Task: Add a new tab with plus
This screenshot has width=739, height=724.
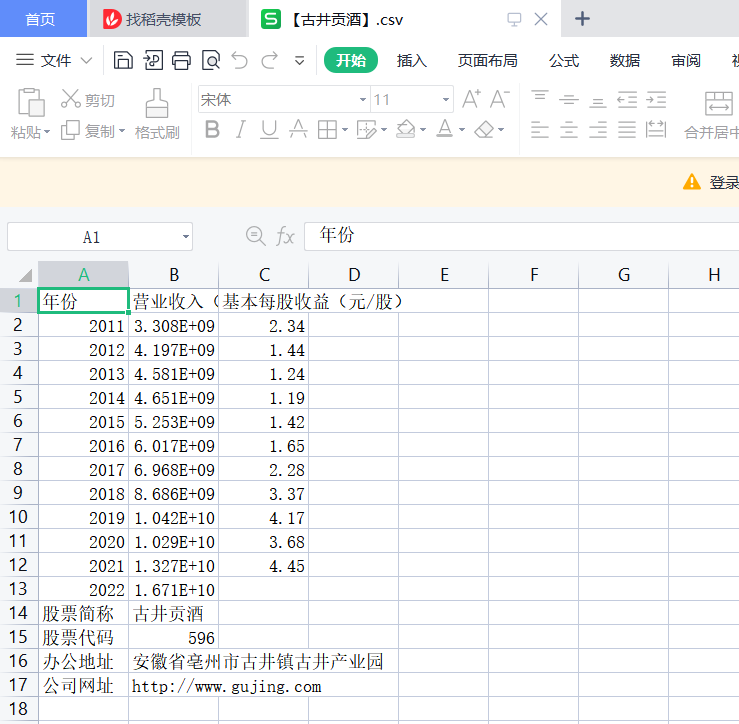Action: [582, 19]
